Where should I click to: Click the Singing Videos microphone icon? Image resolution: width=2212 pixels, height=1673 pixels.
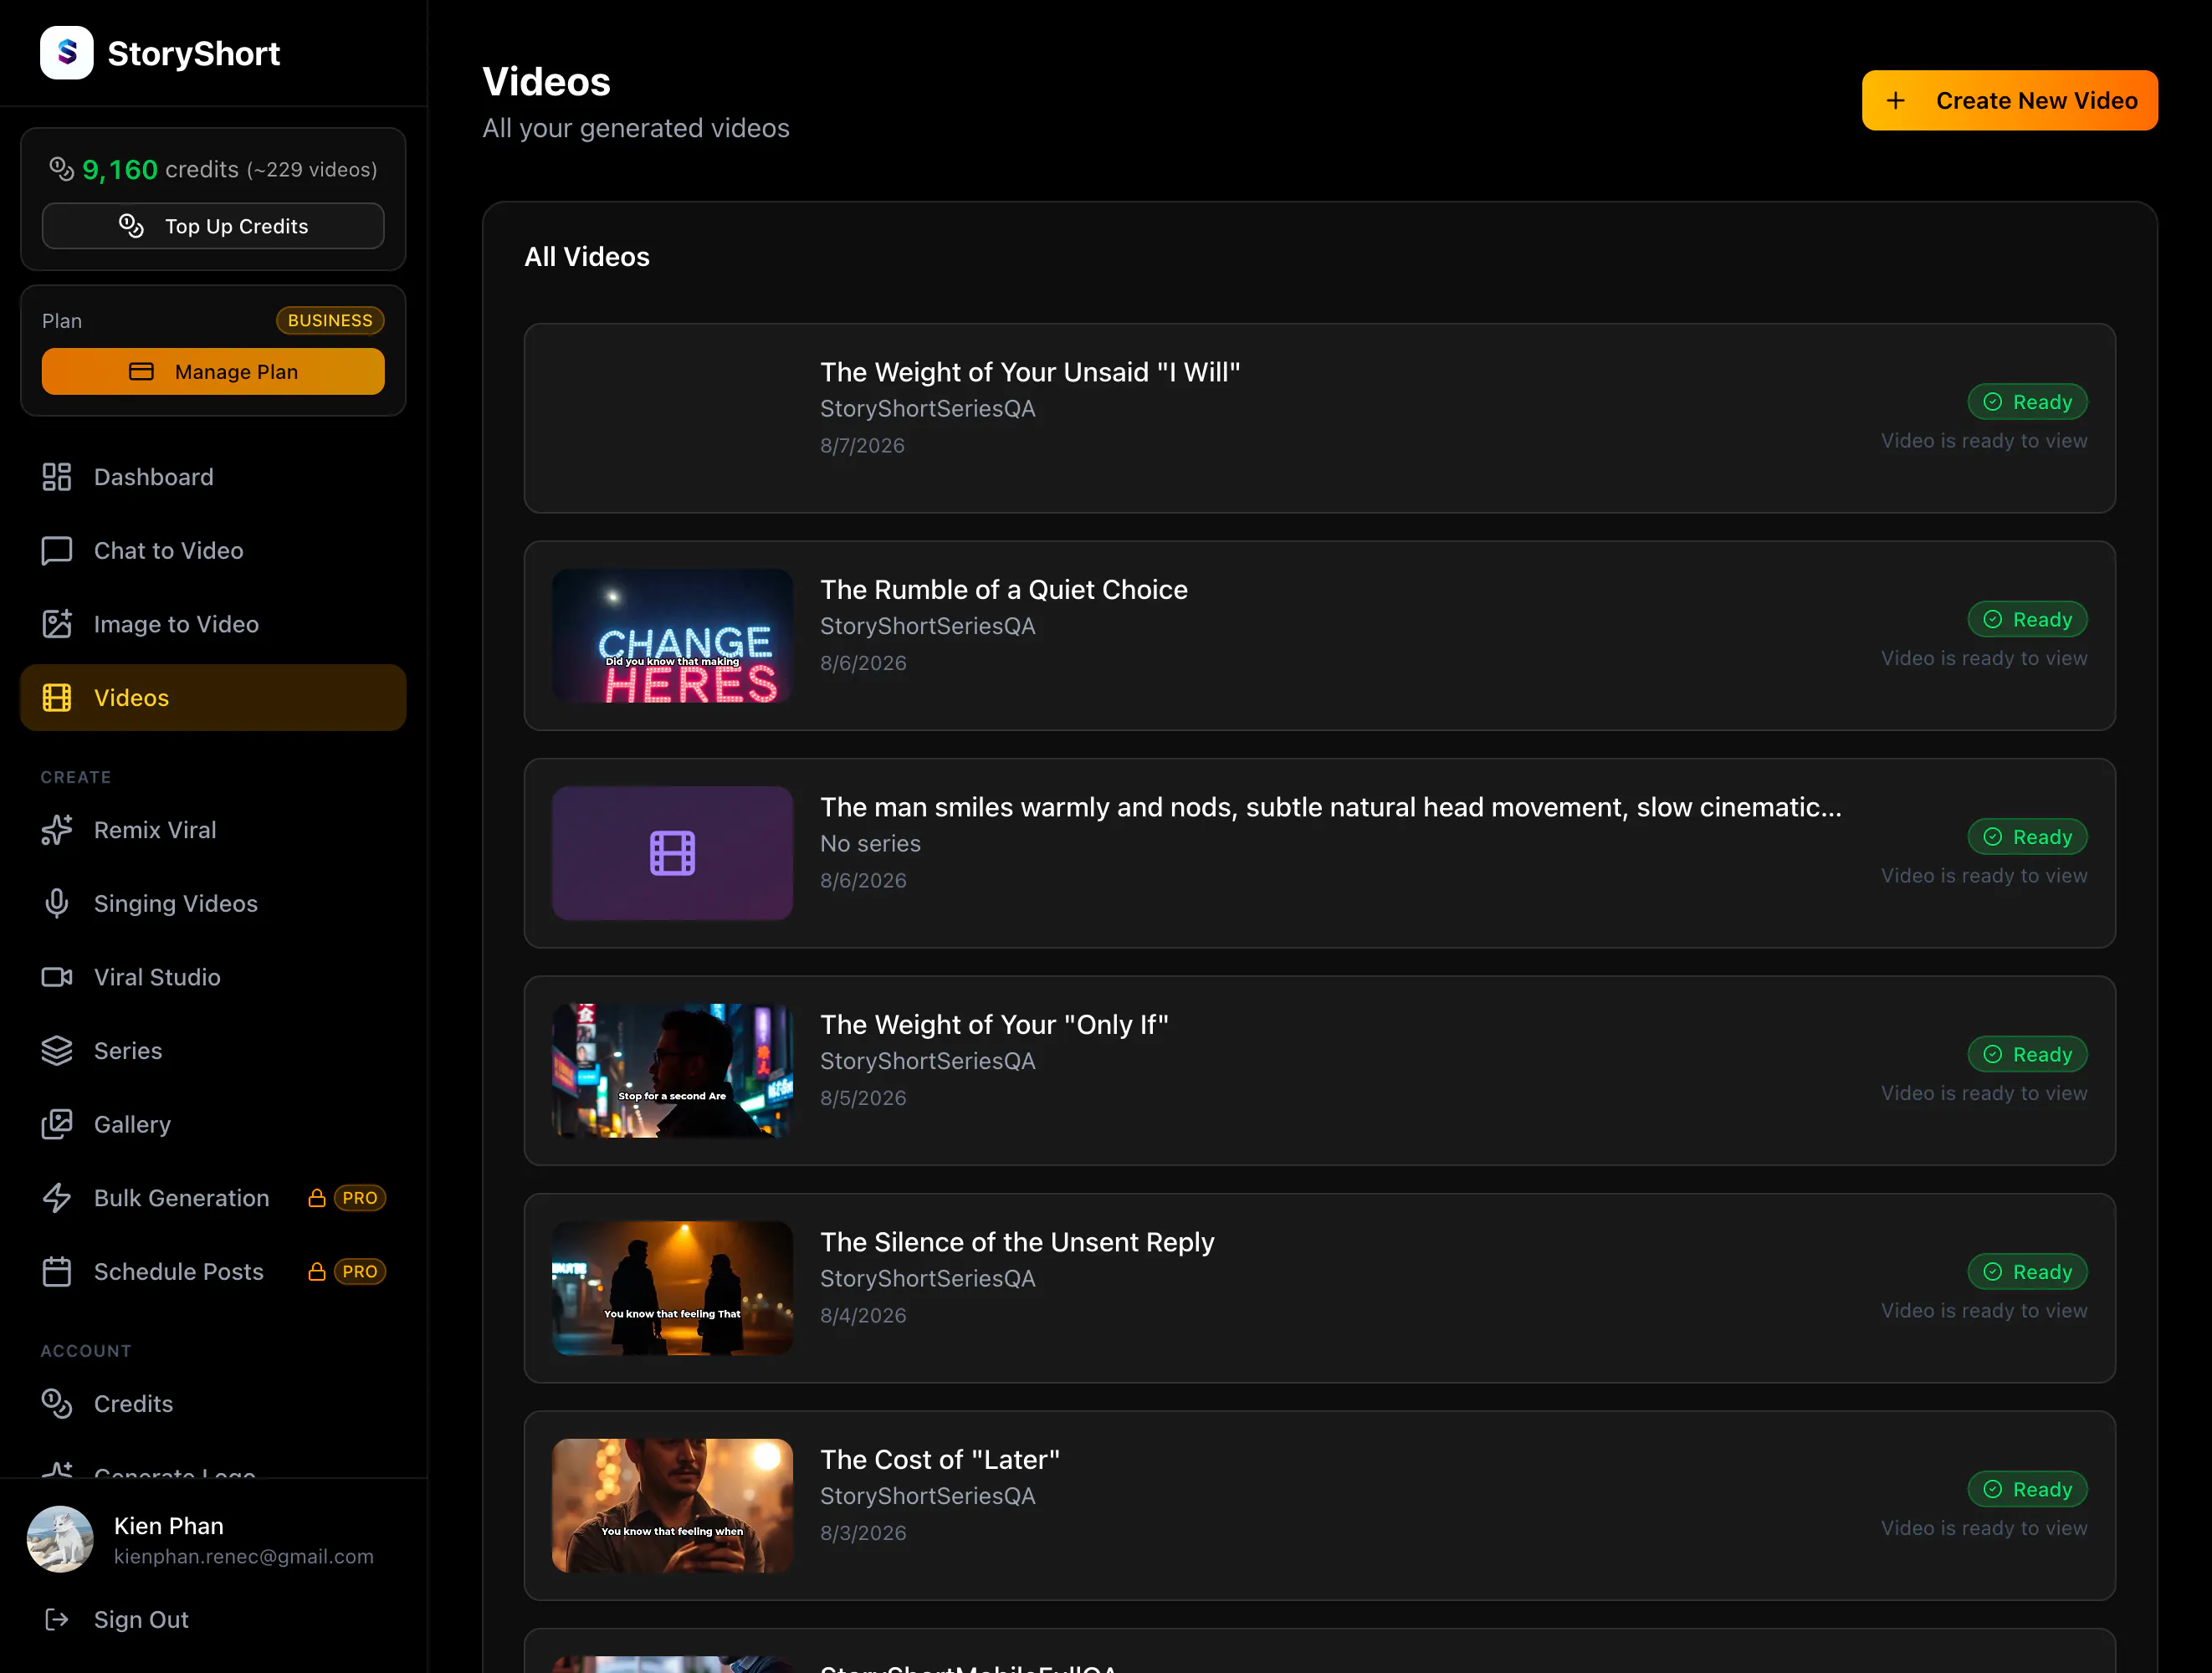(x=57, y=904)
